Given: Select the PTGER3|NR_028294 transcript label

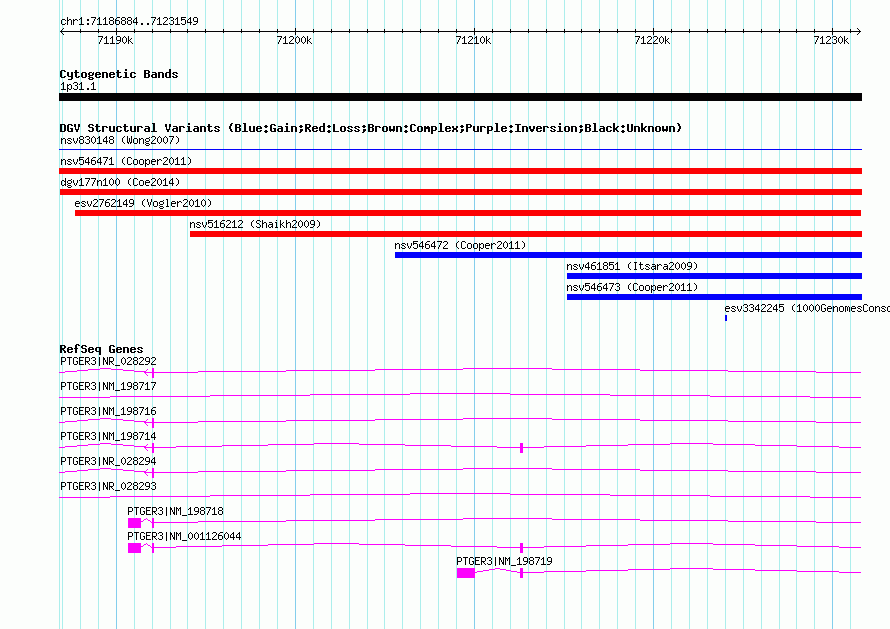Looking at the screenshot, I should (108, 461).
